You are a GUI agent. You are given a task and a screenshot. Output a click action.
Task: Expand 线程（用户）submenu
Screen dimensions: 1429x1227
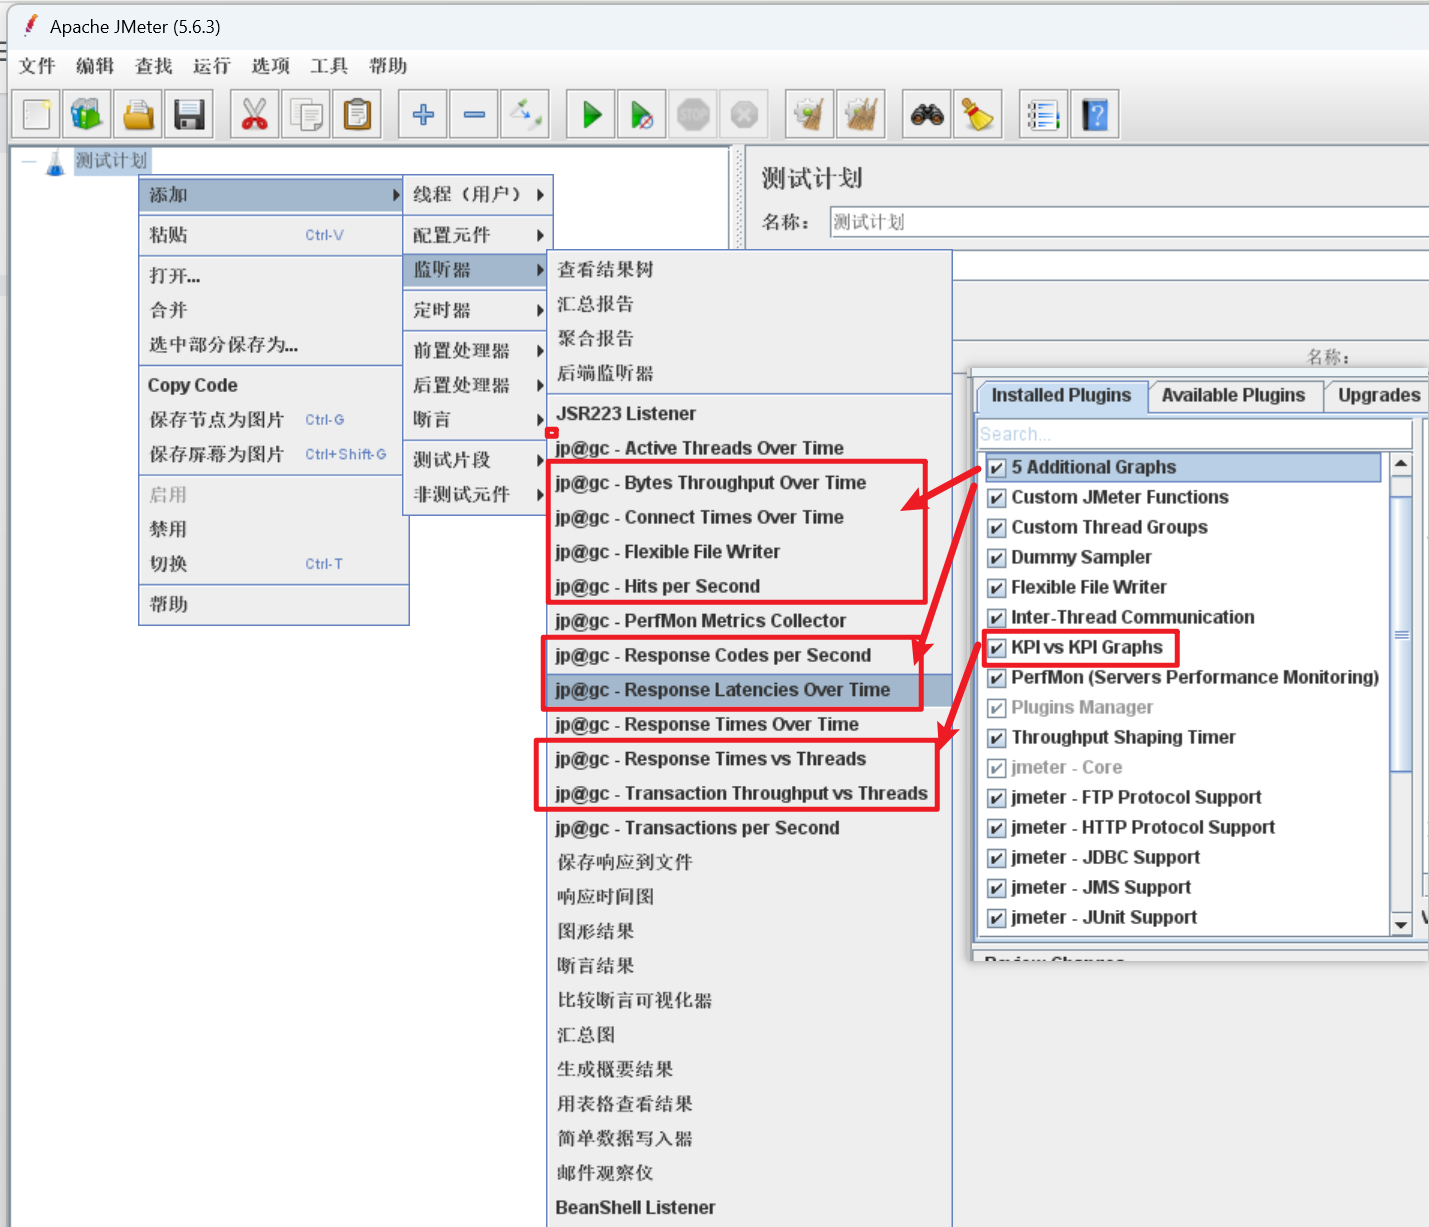pyautogui.click(x=478, y=195)
